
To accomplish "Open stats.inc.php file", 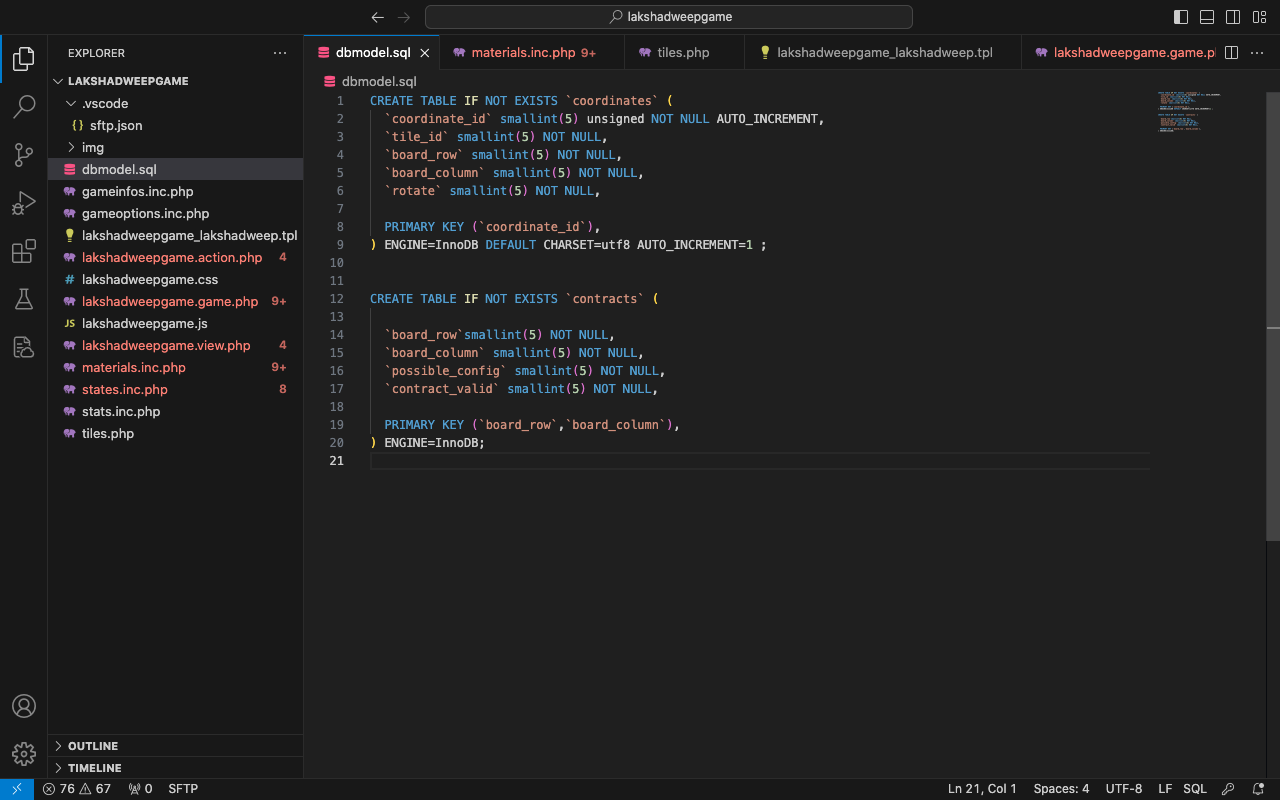I will pos(175,411).
